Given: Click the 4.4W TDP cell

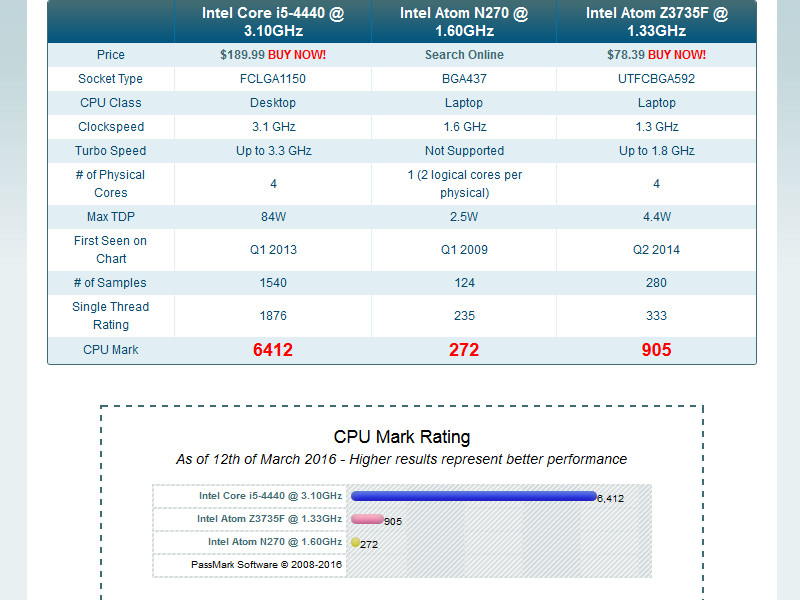Looking at the screenshot, I should tap(657, 217).
